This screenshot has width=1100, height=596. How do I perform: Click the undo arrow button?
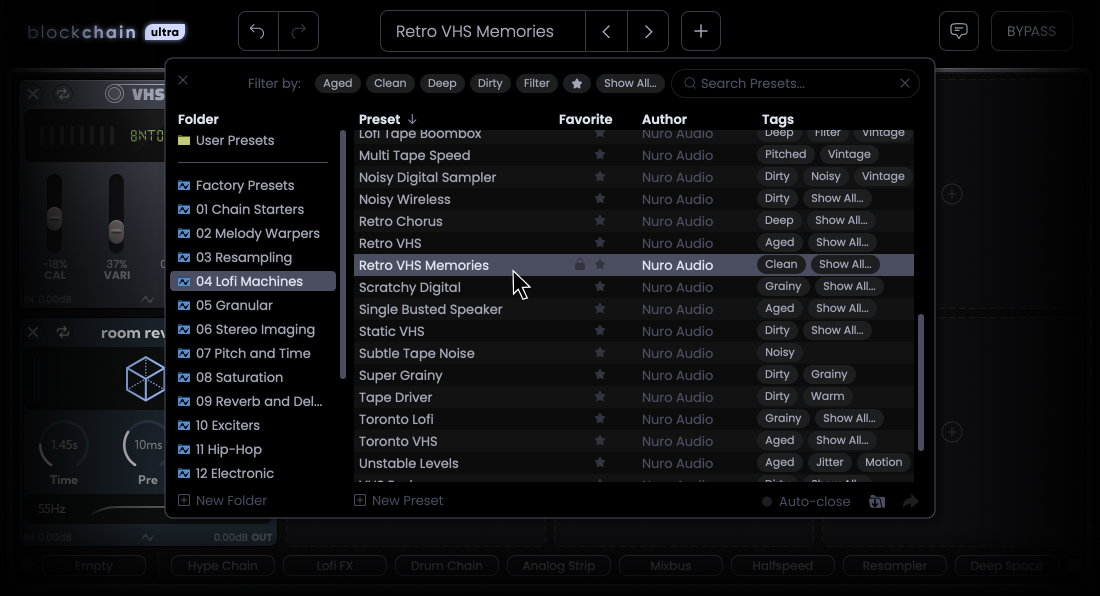point(257,32)
